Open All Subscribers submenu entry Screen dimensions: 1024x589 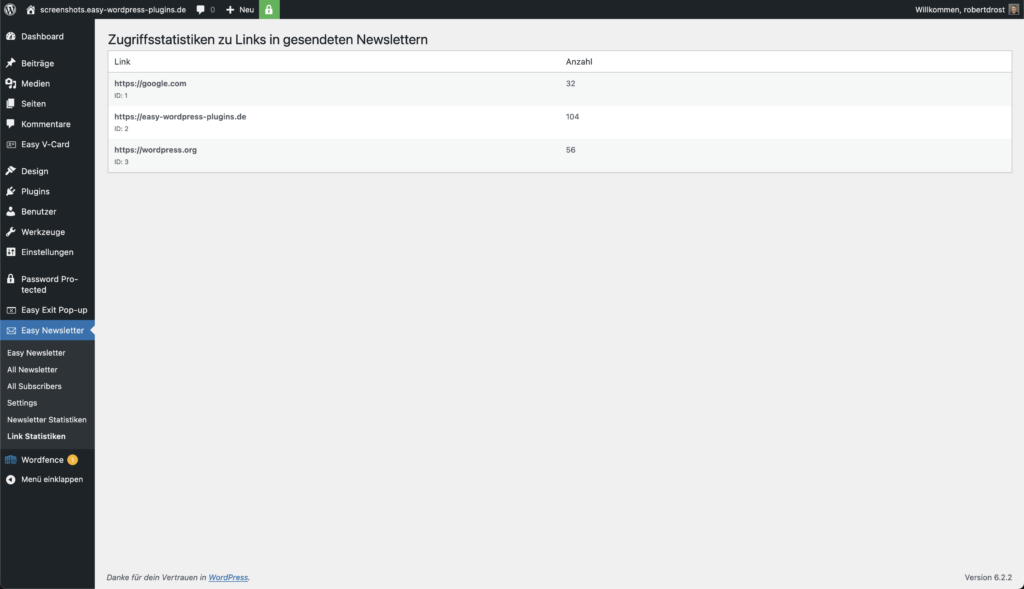34,387
